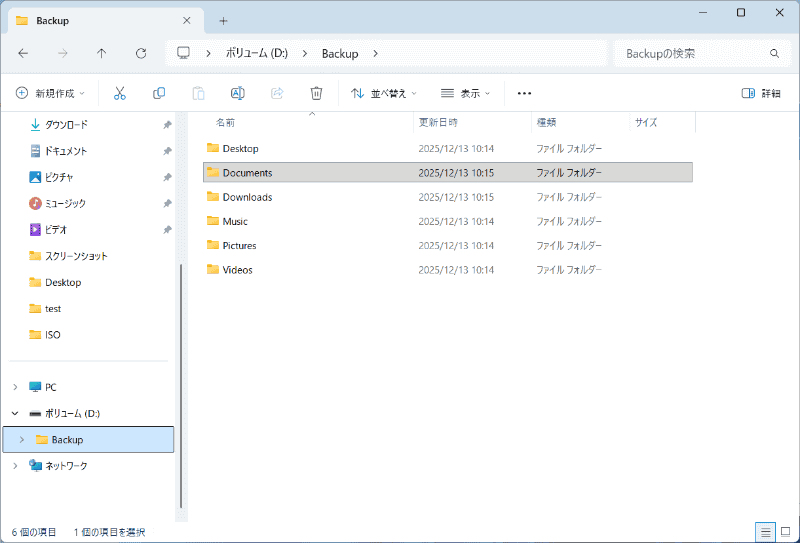Click pin icon next to ピクチャ

(x=167, y=177)
